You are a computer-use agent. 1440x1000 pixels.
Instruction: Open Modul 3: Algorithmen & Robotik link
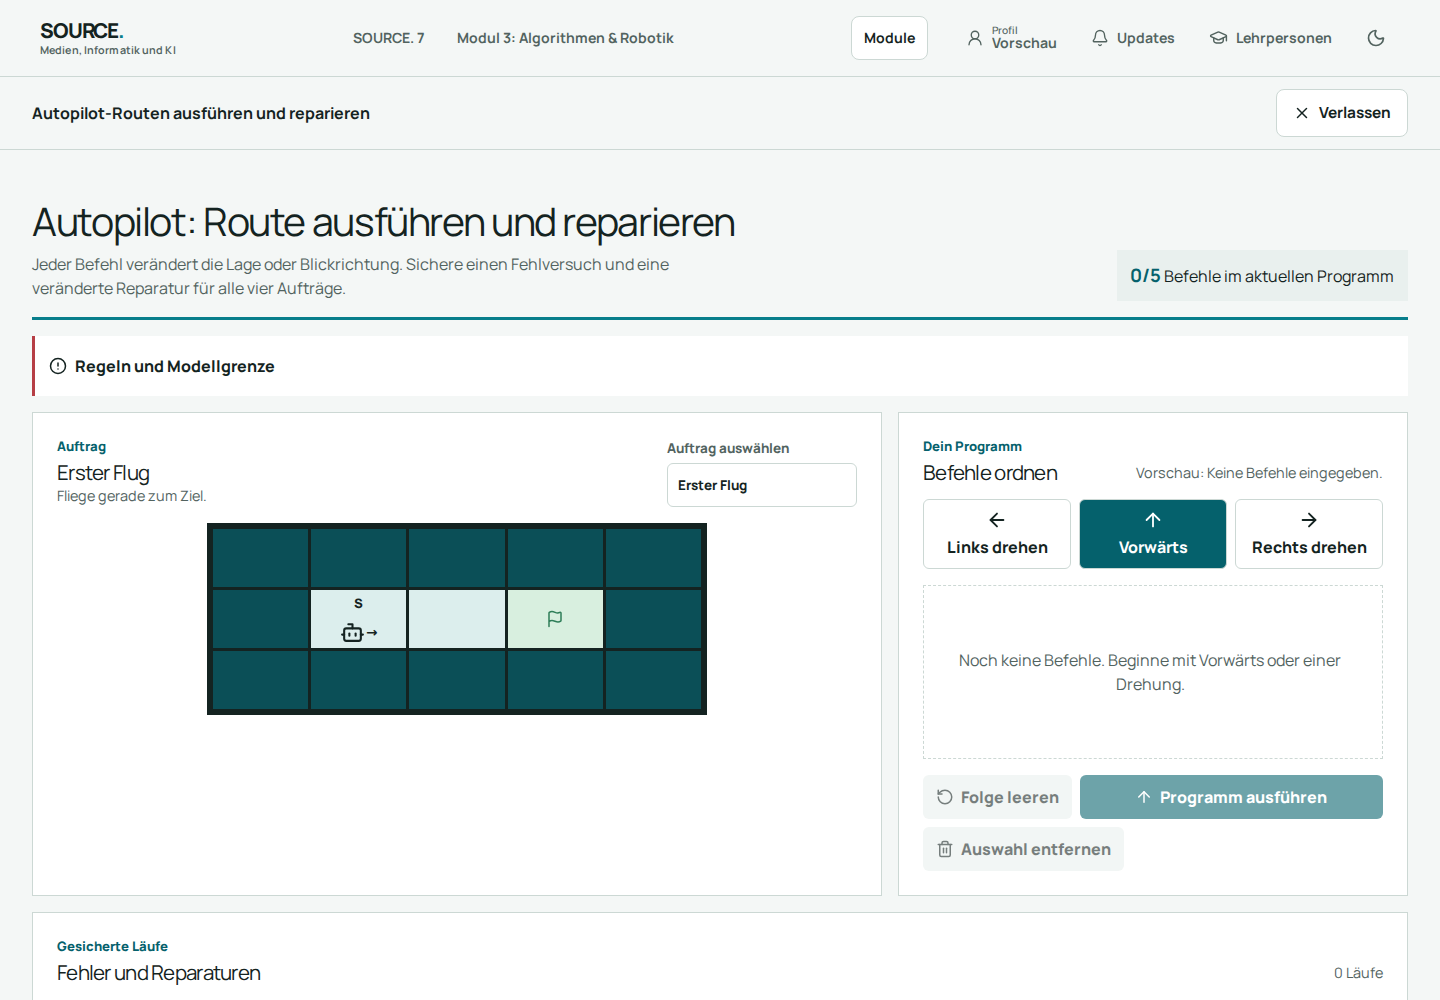click(565, 38)
